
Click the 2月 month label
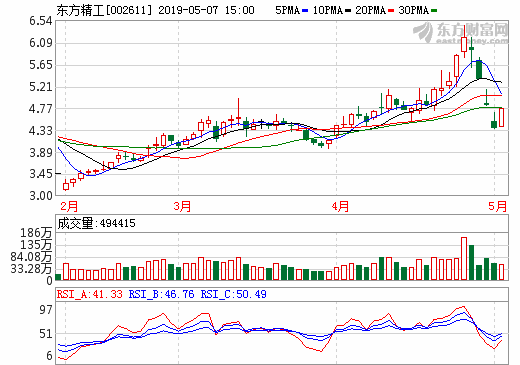[69, 206]
